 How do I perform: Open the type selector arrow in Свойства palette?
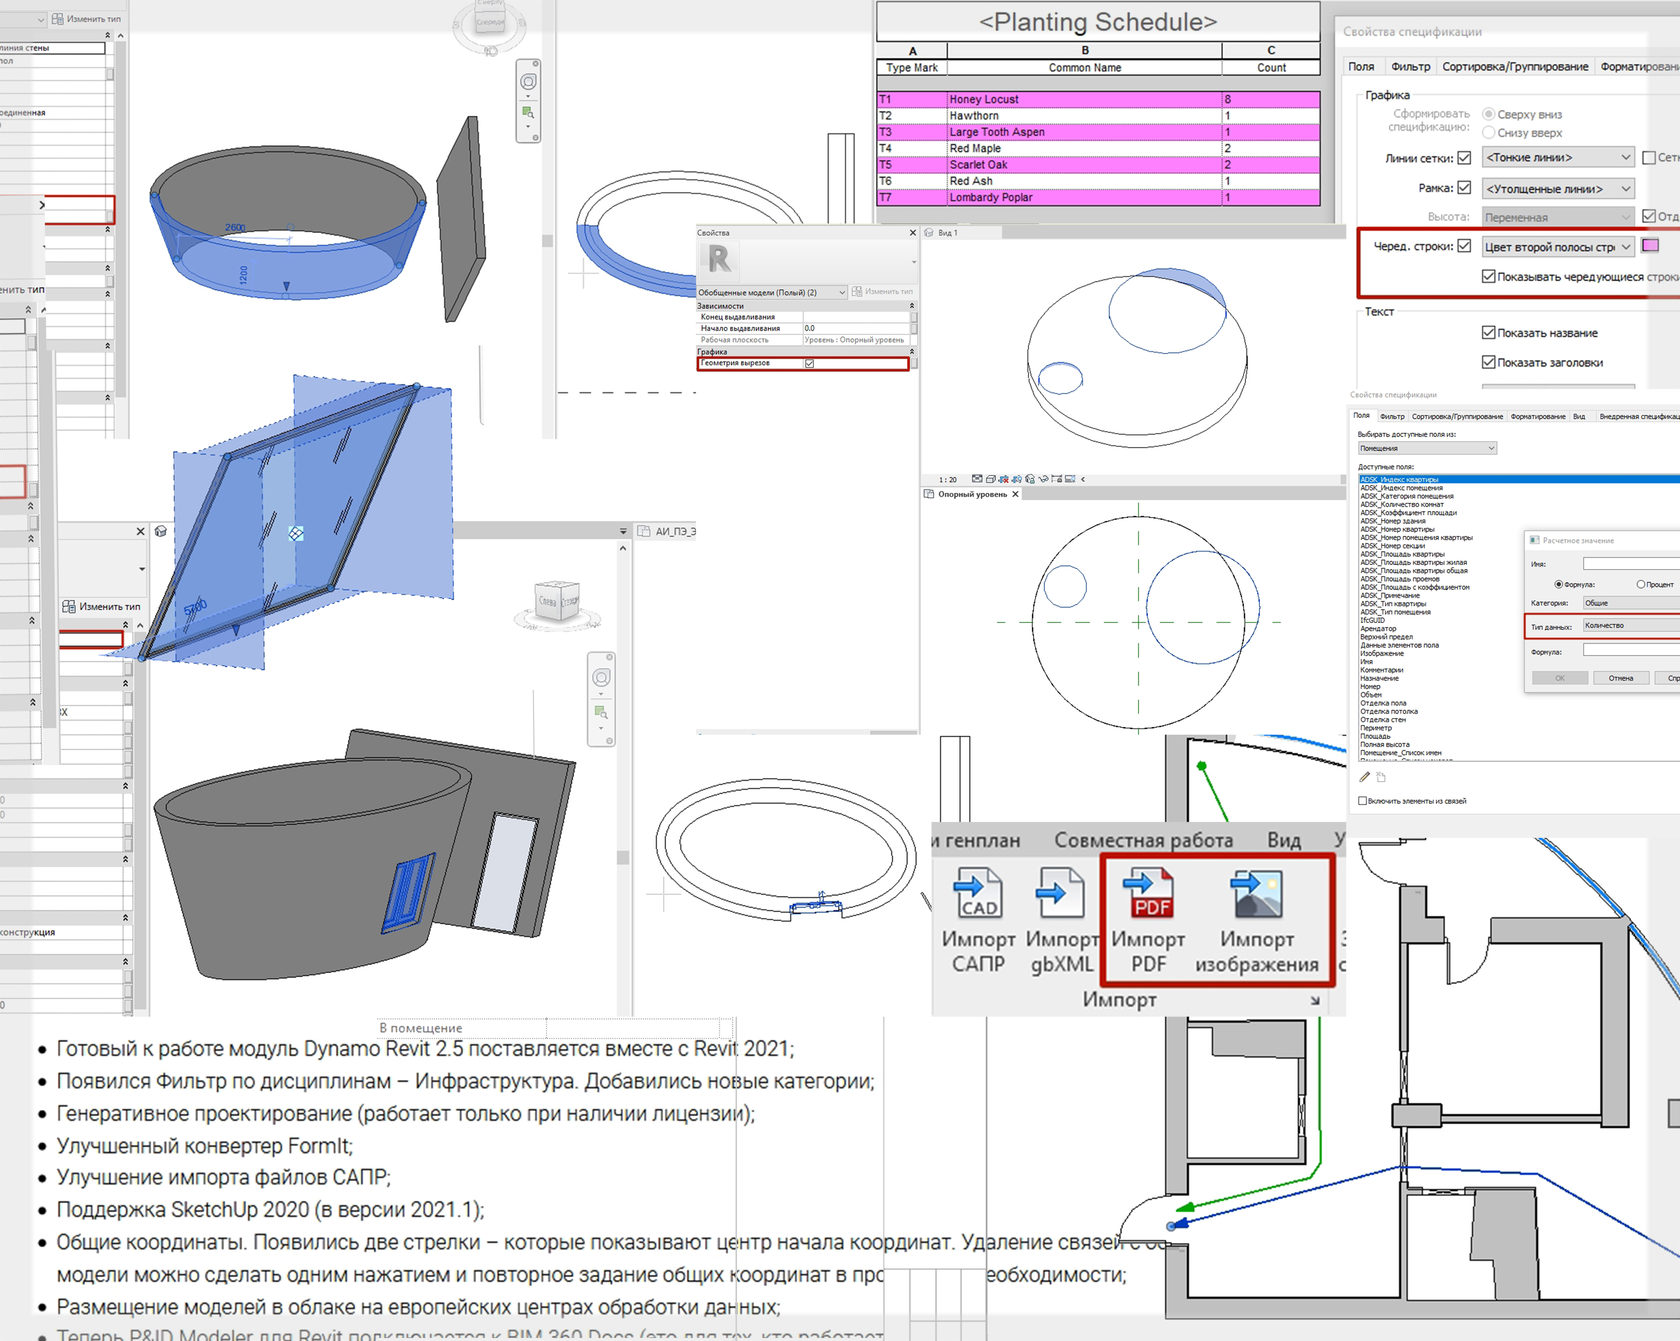click(x=913, y=262)
